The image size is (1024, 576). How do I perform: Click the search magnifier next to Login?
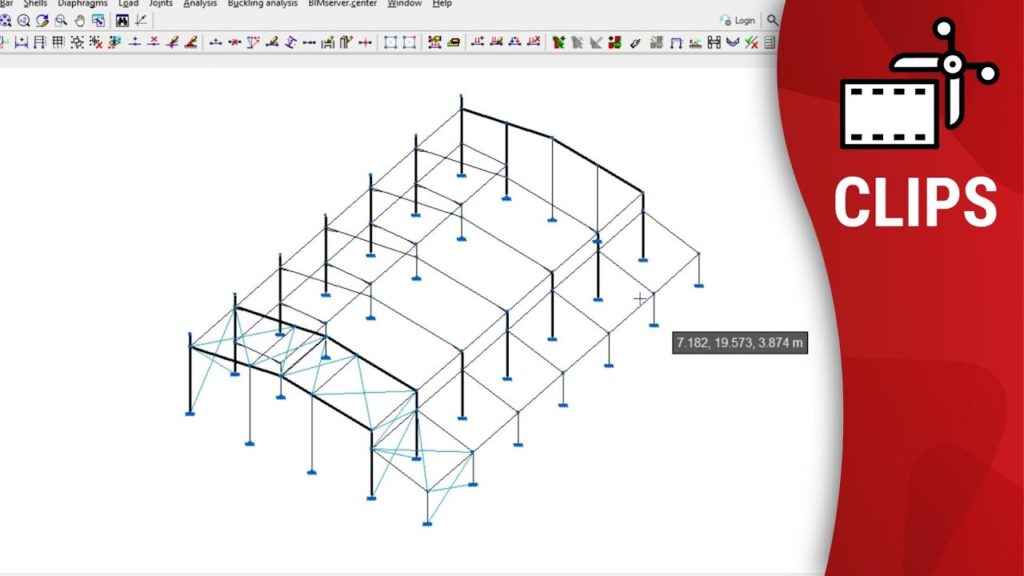[774, 20]
